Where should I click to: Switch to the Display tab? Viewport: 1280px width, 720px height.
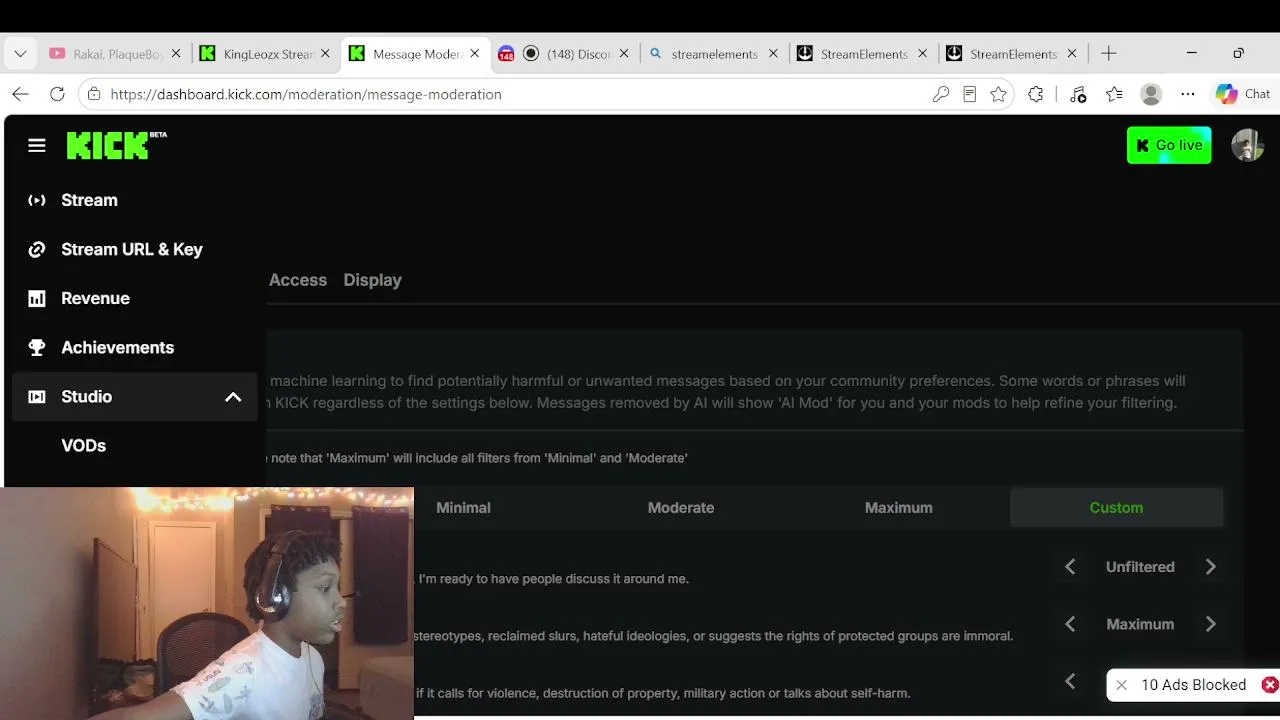[x=372, y=280]
